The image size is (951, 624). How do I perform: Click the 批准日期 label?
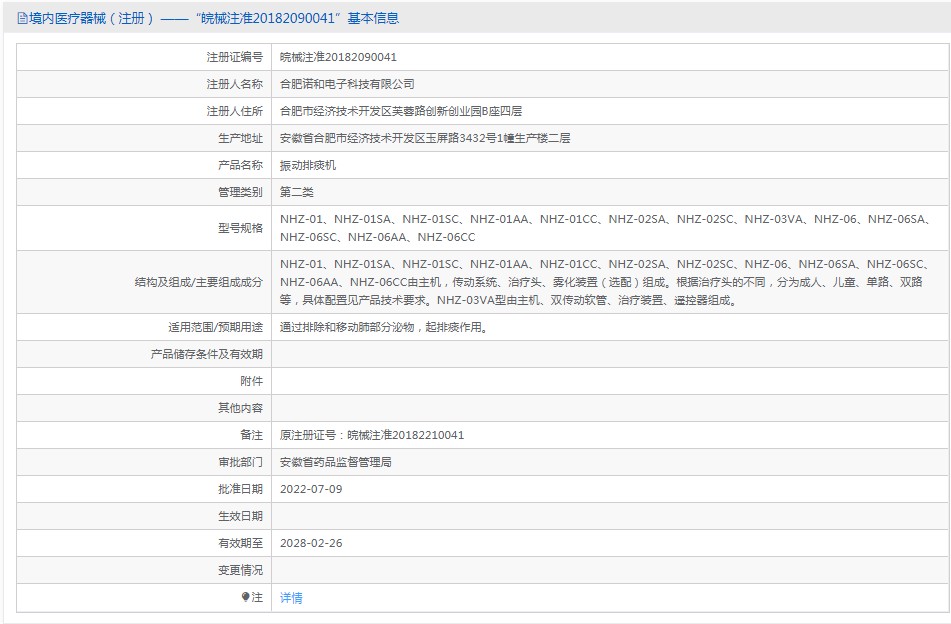[x=241, y=489]
